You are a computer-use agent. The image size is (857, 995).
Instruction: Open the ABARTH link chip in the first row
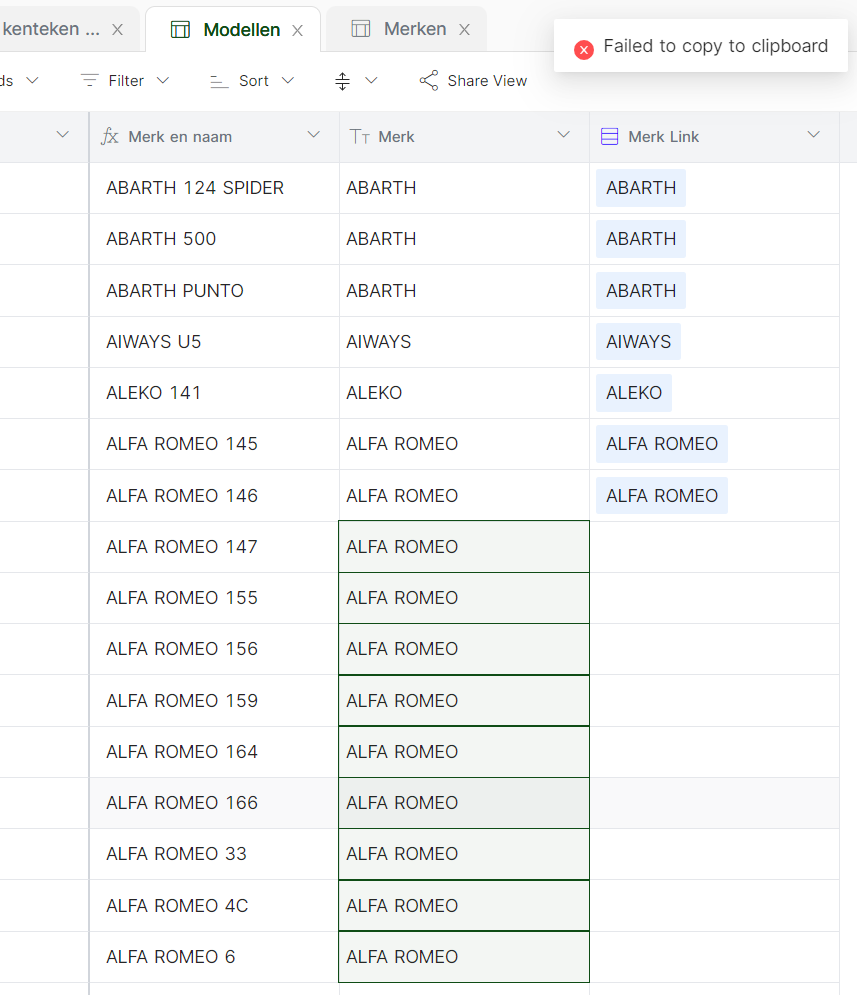pyautogui.click(x=640, y=187)
